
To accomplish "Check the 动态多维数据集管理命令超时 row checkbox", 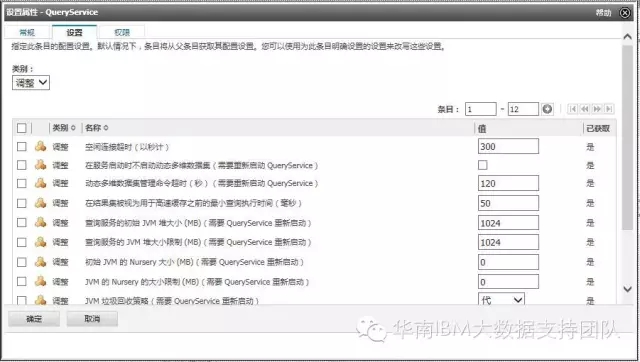I will tap(22, 184).
